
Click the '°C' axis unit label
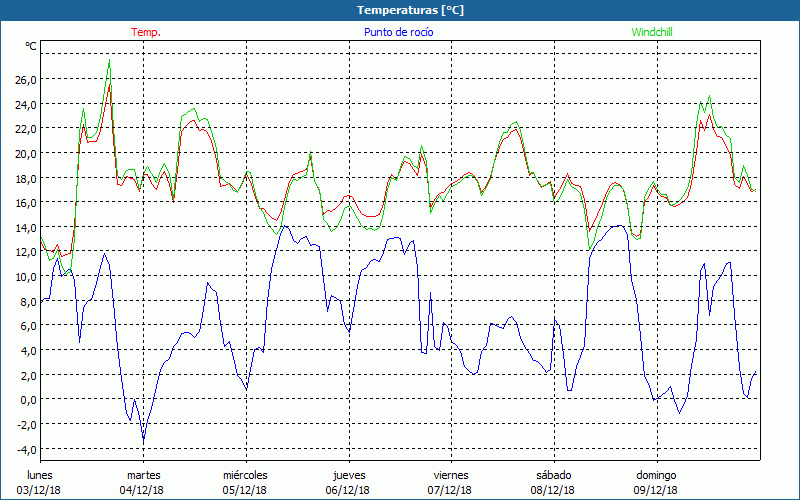31,46
